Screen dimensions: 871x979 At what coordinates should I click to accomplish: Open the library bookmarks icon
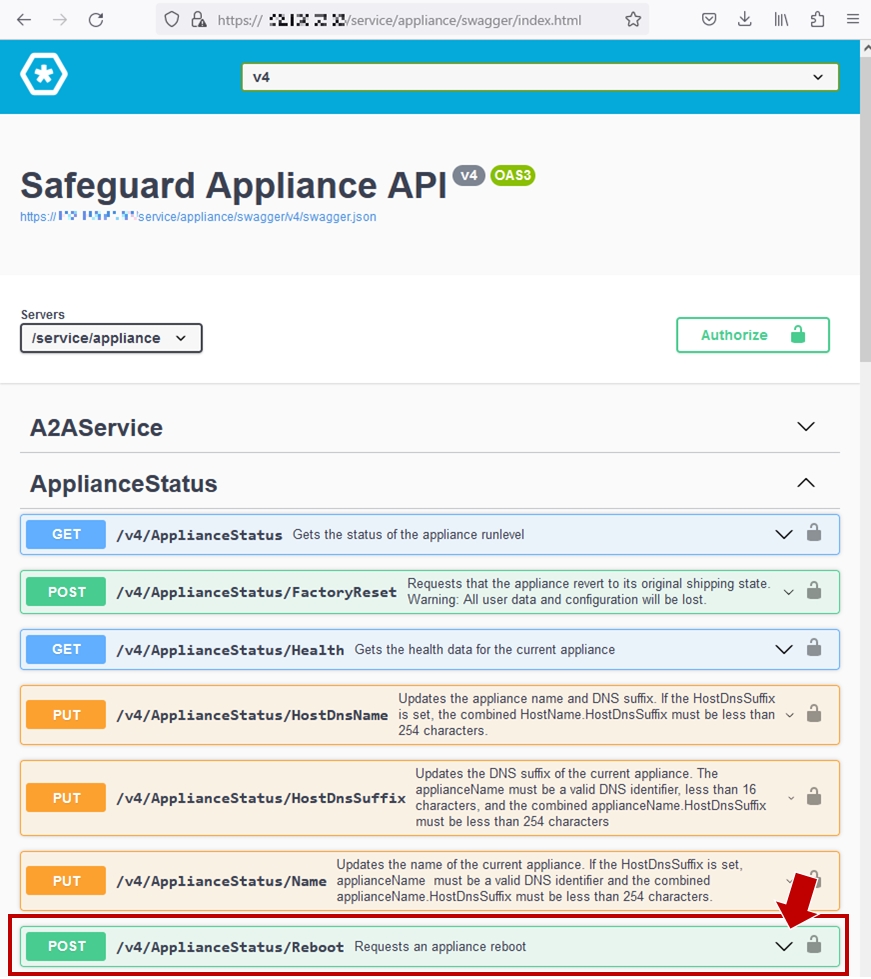coord(781,20)
